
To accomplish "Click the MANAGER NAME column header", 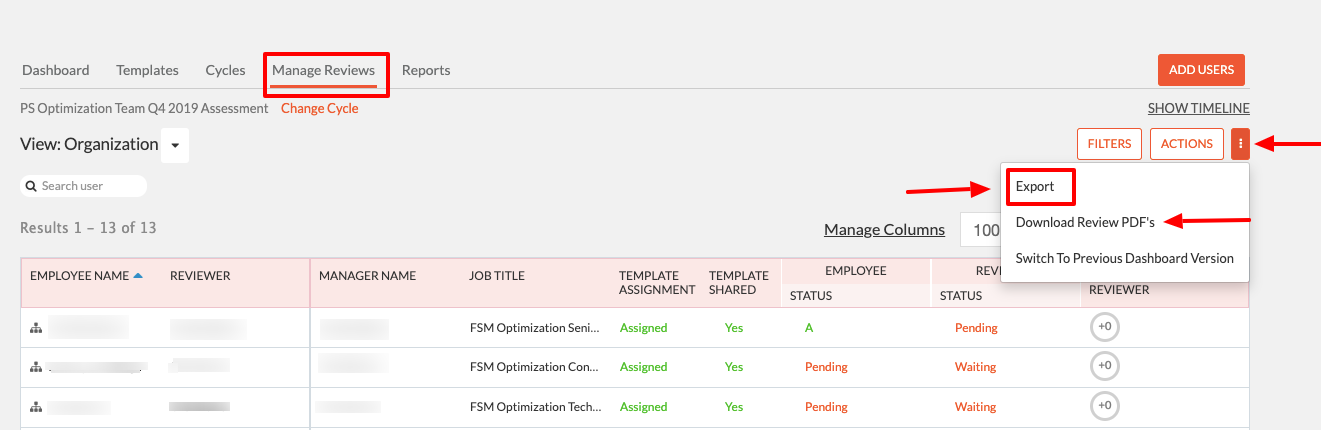I will (x=368, y=276).
